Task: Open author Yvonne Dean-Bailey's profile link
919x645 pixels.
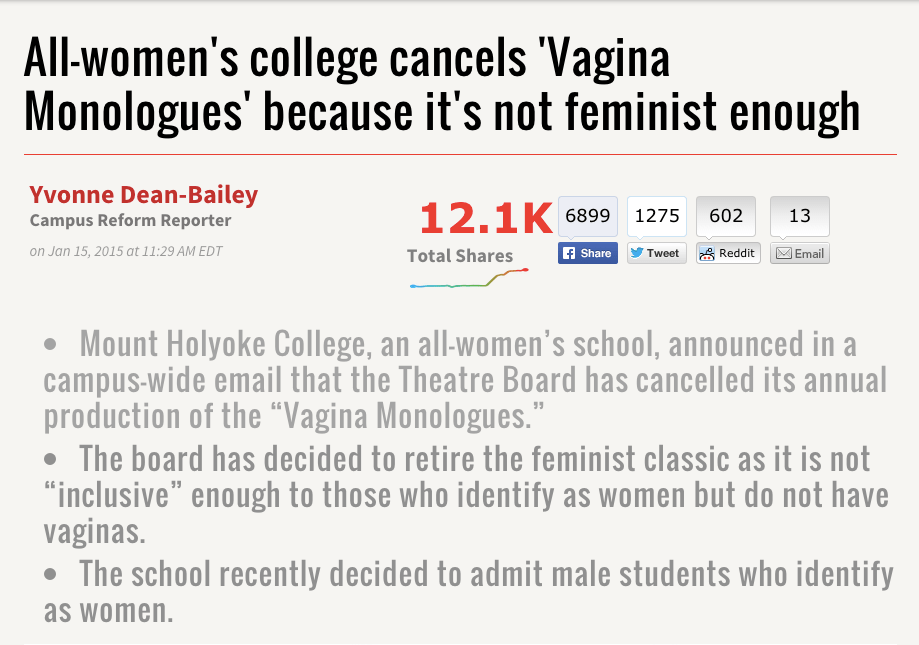Action: (144, 194)
